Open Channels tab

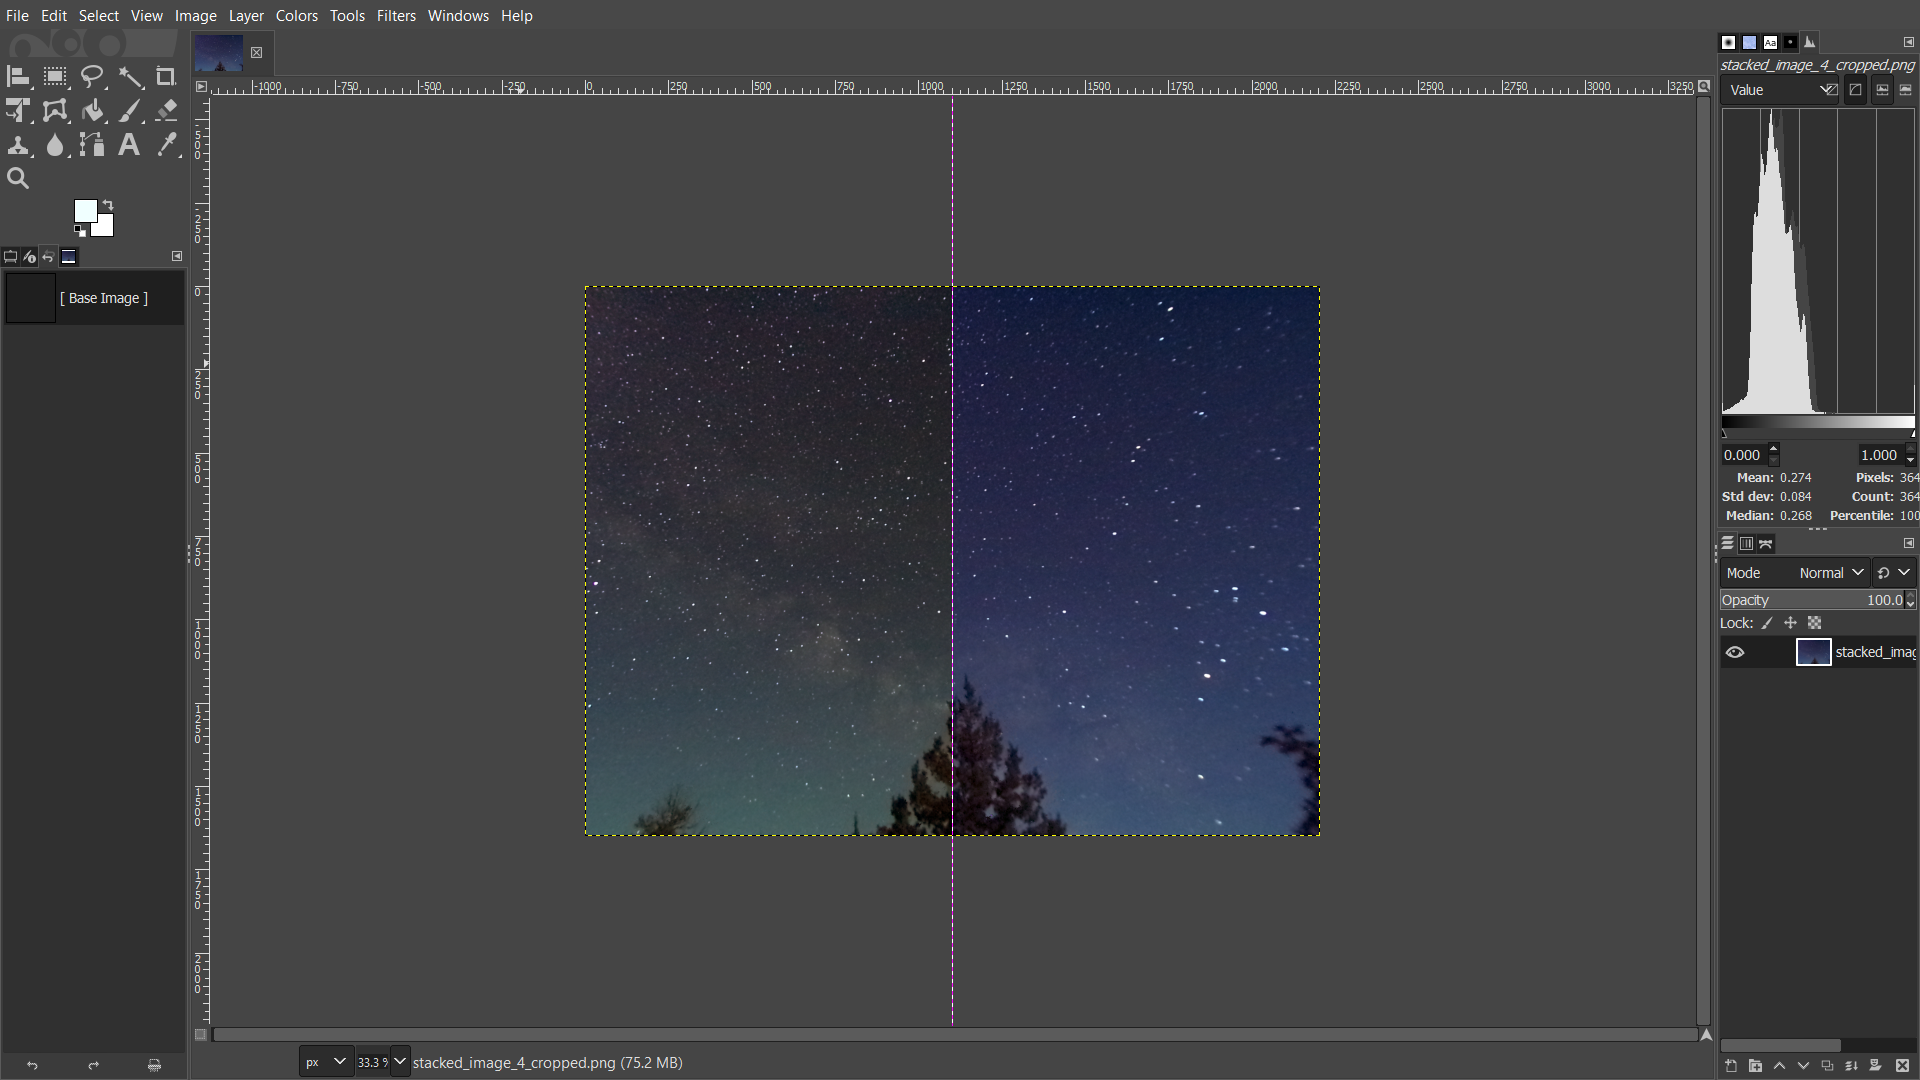point(1746,544)
